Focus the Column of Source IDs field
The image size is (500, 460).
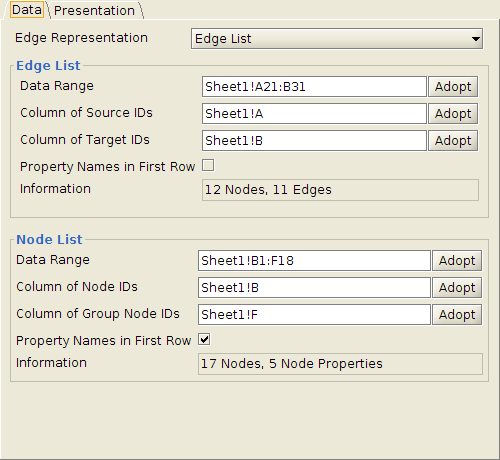pos(314,114)
